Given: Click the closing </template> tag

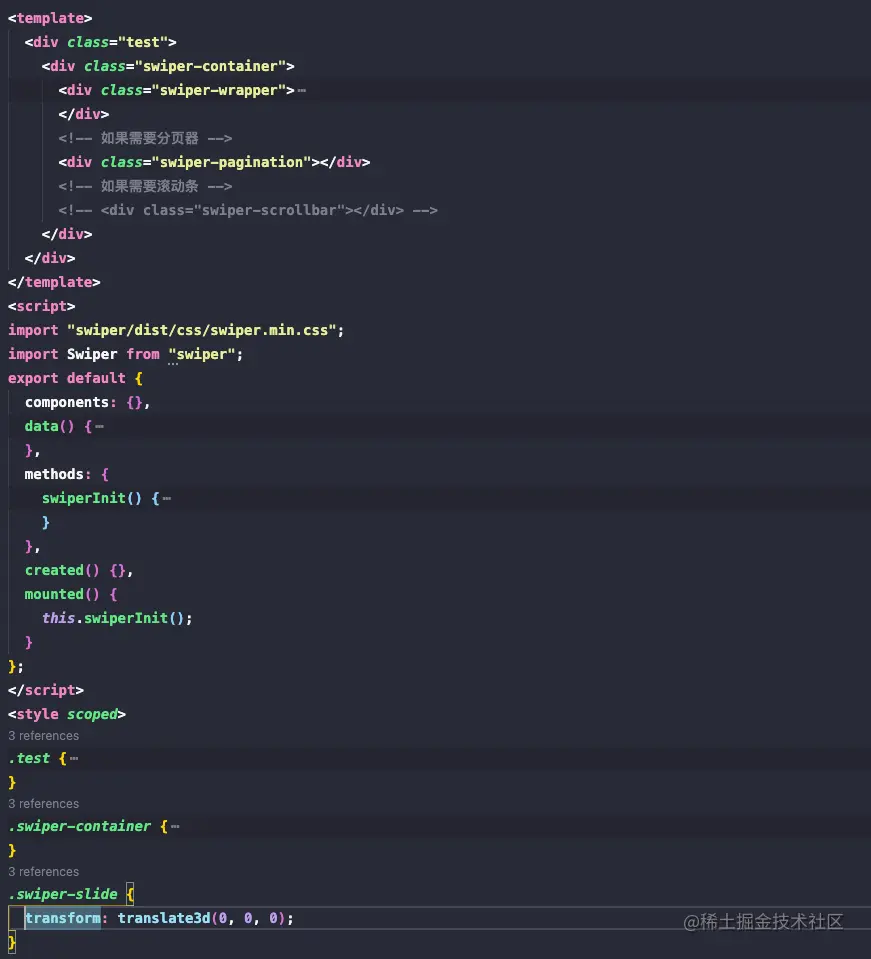Looking at the screenshot, I should pos(54,282).
